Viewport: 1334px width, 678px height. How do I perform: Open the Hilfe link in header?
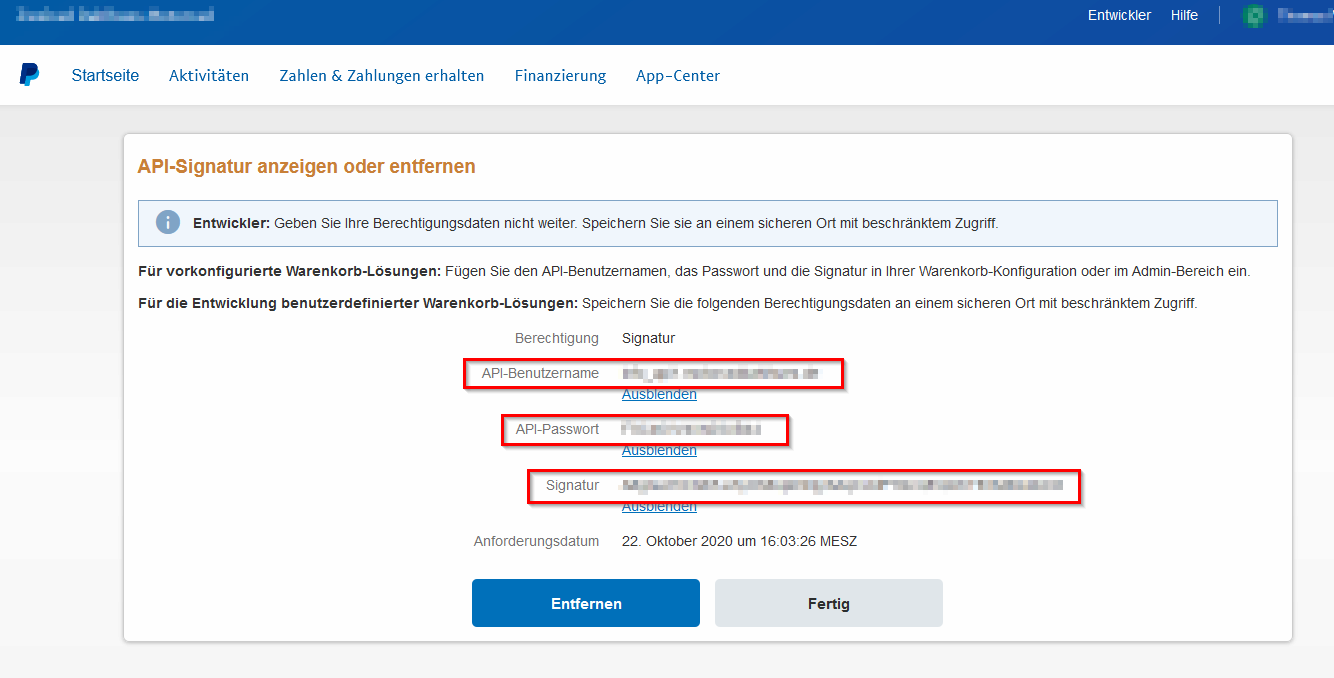[1184, 15]
